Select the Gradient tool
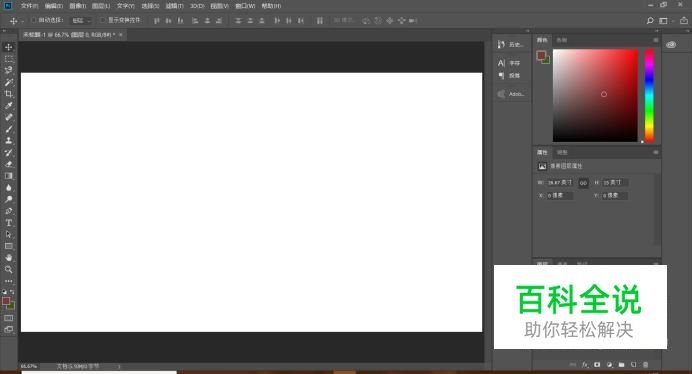The image size is (692, 374). click(x=8, y=176)
